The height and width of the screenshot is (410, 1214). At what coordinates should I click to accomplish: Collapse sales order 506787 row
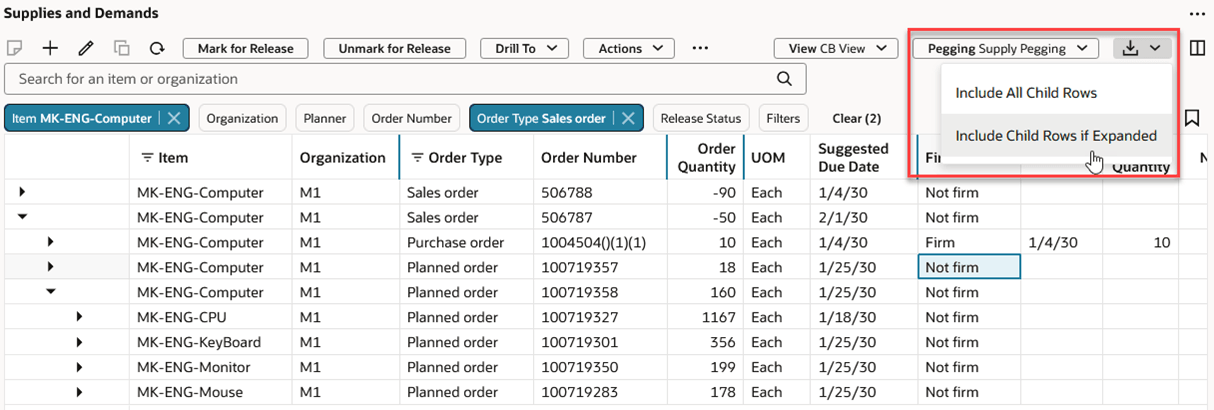[22, 217]
